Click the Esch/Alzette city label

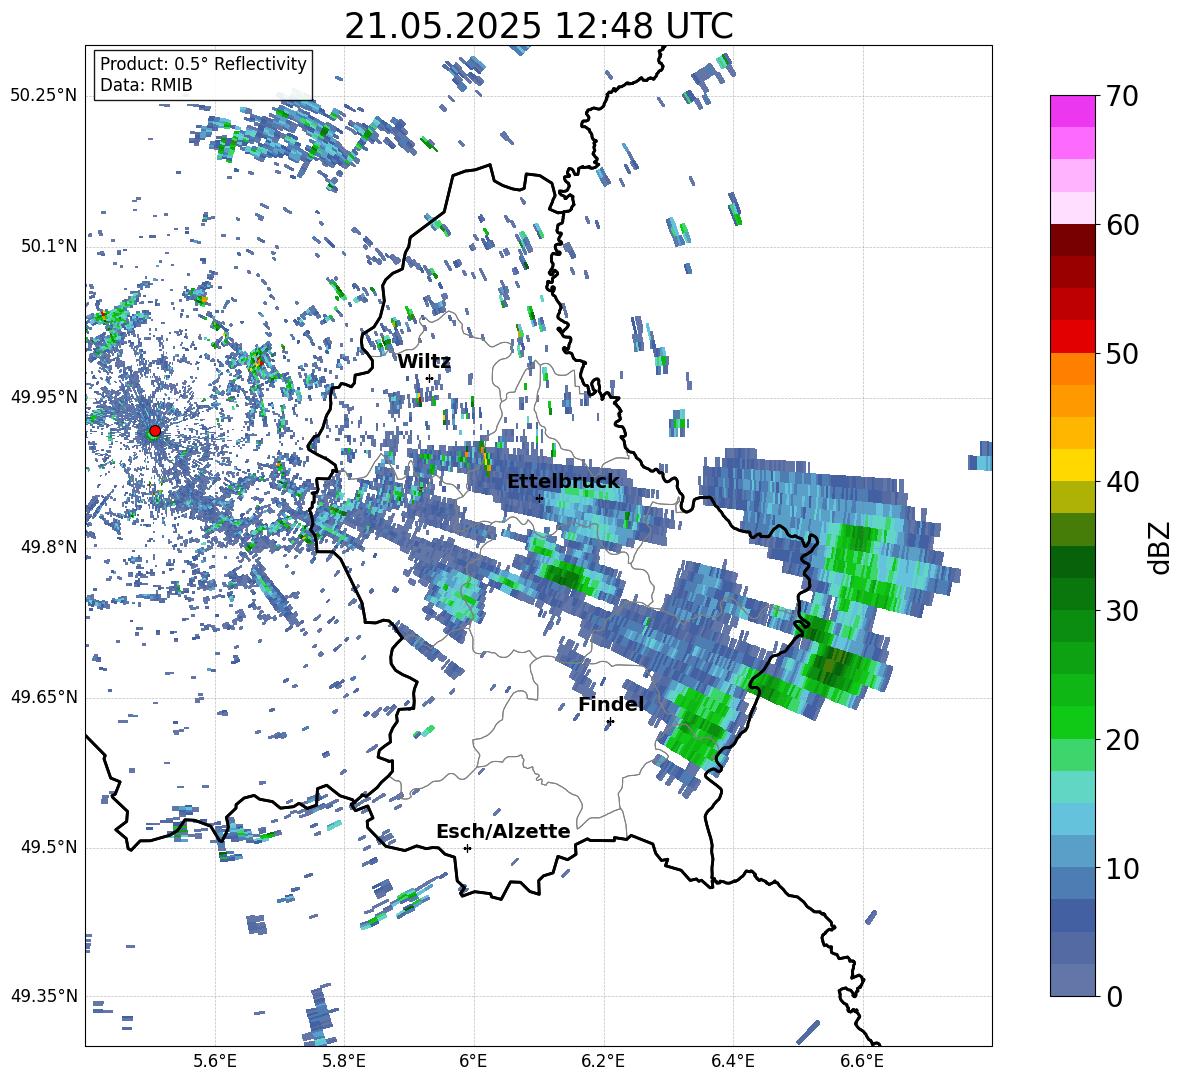tap(503, 831)
